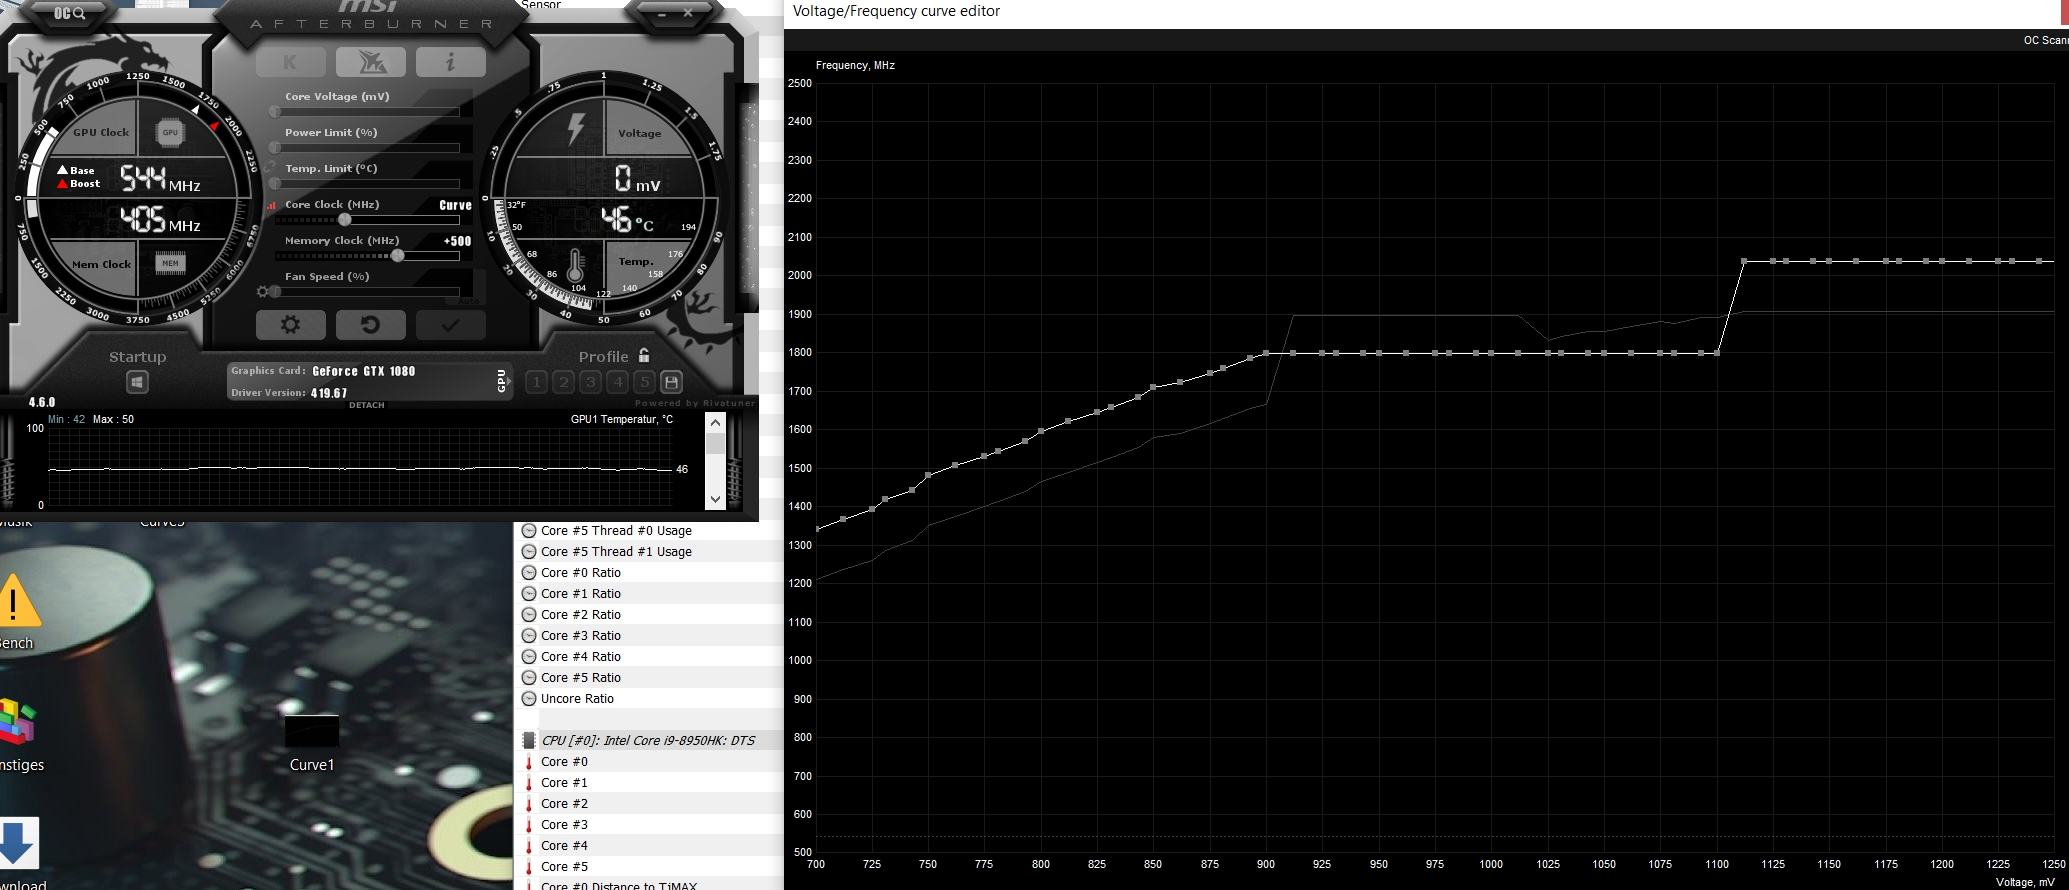Select profile slot 1
2069x890 pixels.
tap(536, 382)
